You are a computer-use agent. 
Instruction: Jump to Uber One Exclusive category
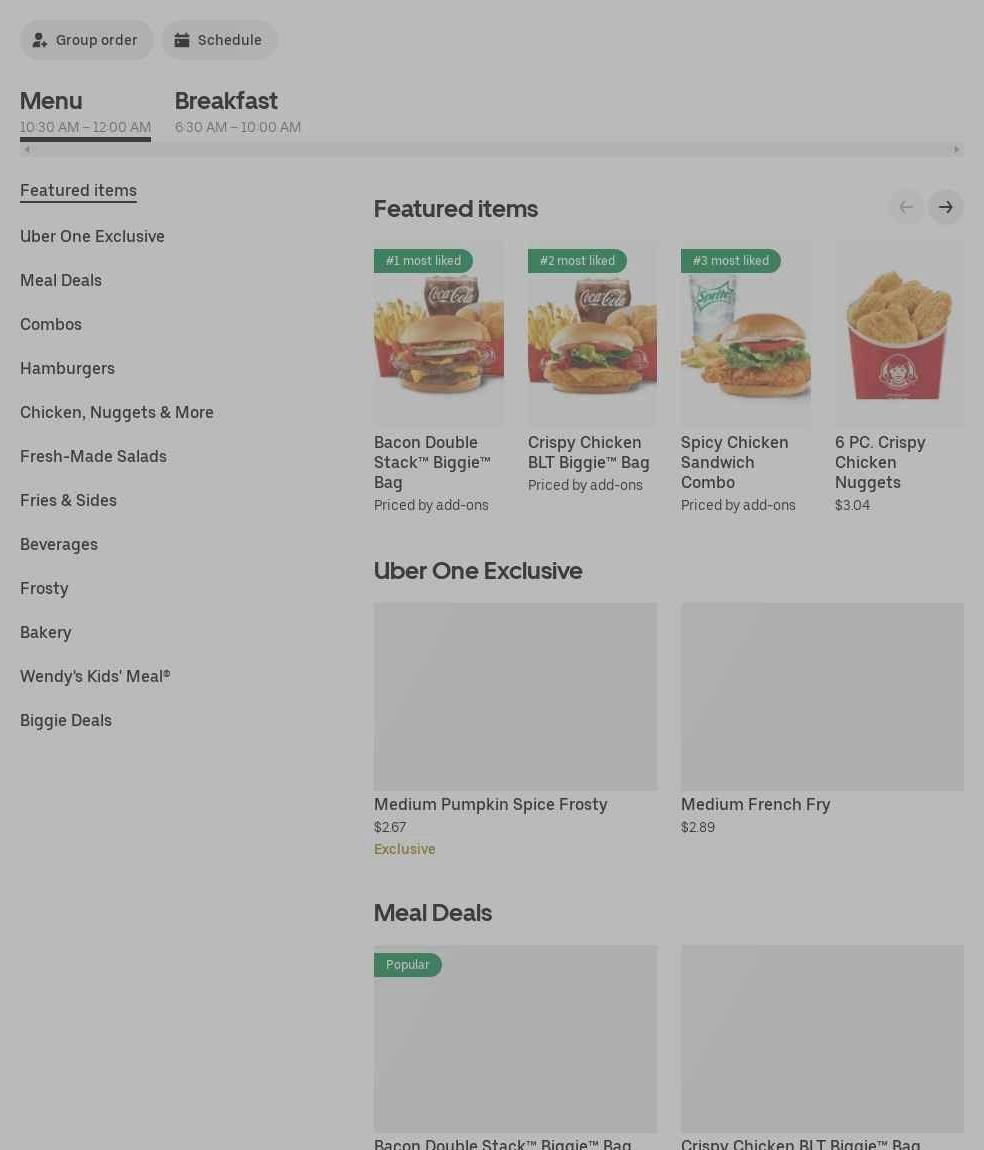tap(92, 236)
